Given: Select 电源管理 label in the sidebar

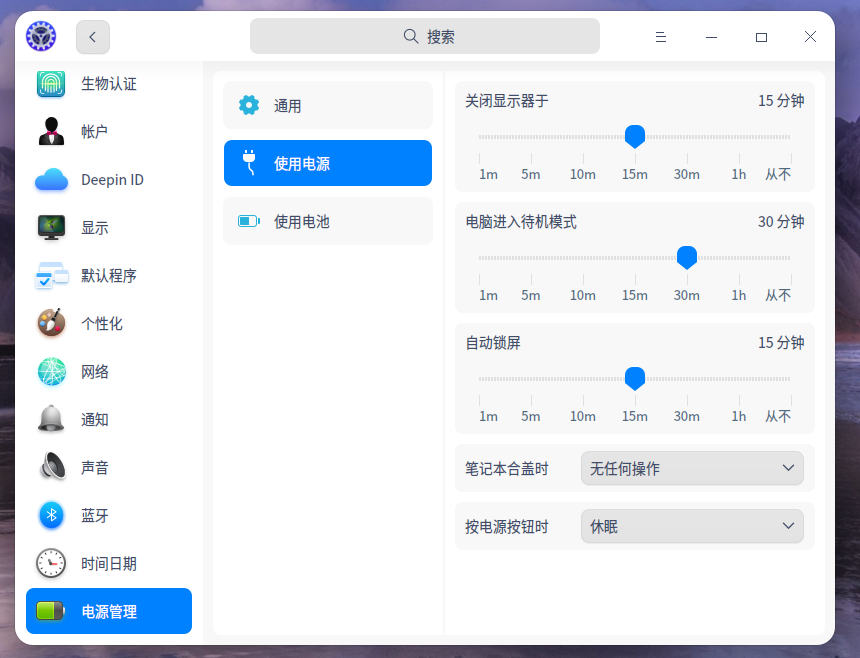Looking at the screenshot, I should point(109,611).
